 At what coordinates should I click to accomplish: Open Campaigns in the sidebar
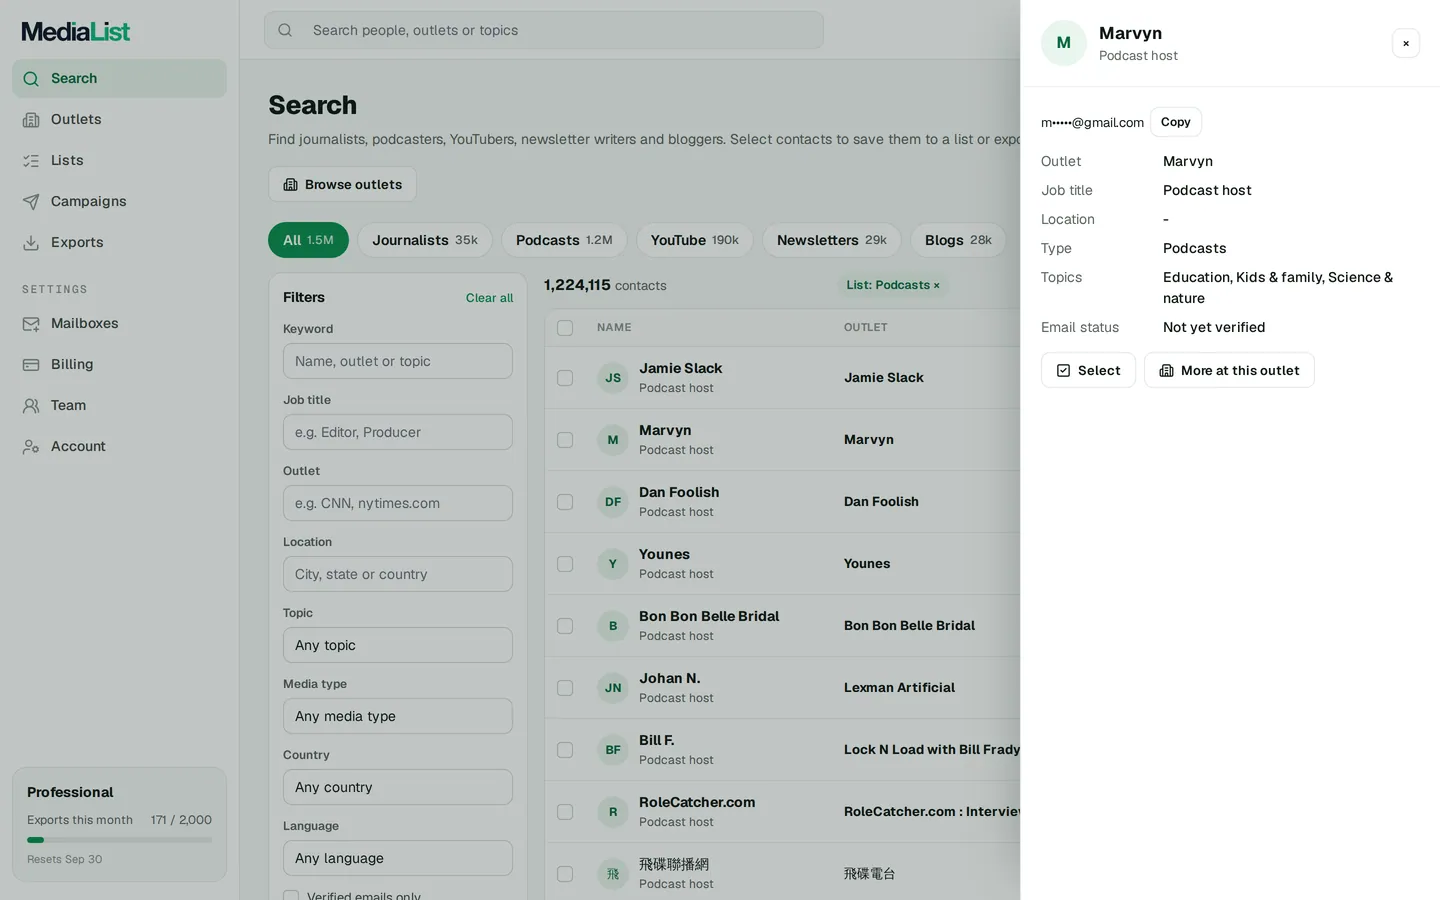pyautogui.click(x=119, y=201)
